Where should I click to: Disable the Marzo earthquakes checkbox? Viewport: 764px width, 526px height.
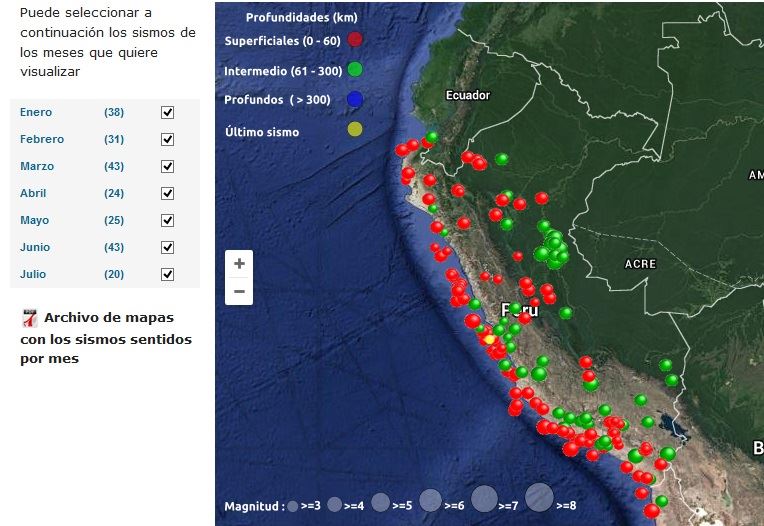coord(168,167)
